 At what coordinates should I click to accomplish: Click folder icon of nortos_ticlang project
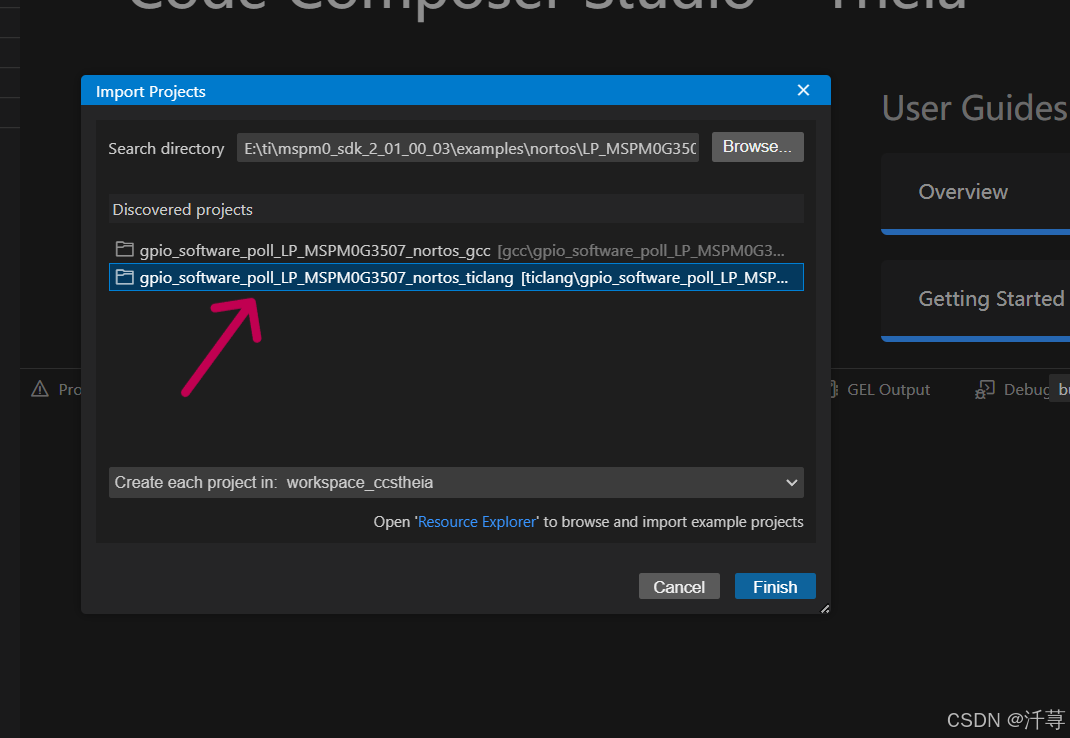pyautogui.click(x=124, y=276)
